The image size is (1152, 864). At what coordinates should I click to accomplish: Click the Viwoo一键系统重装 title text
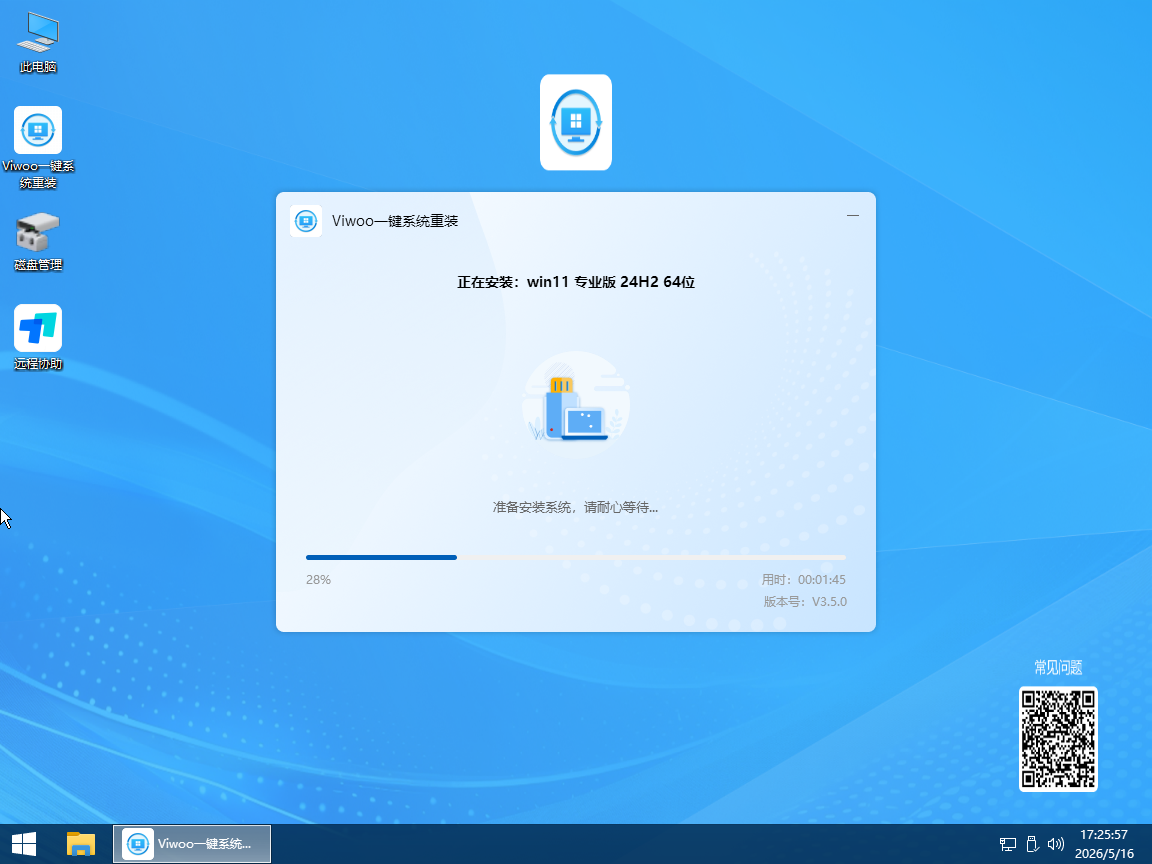click(x=395, y=221)
